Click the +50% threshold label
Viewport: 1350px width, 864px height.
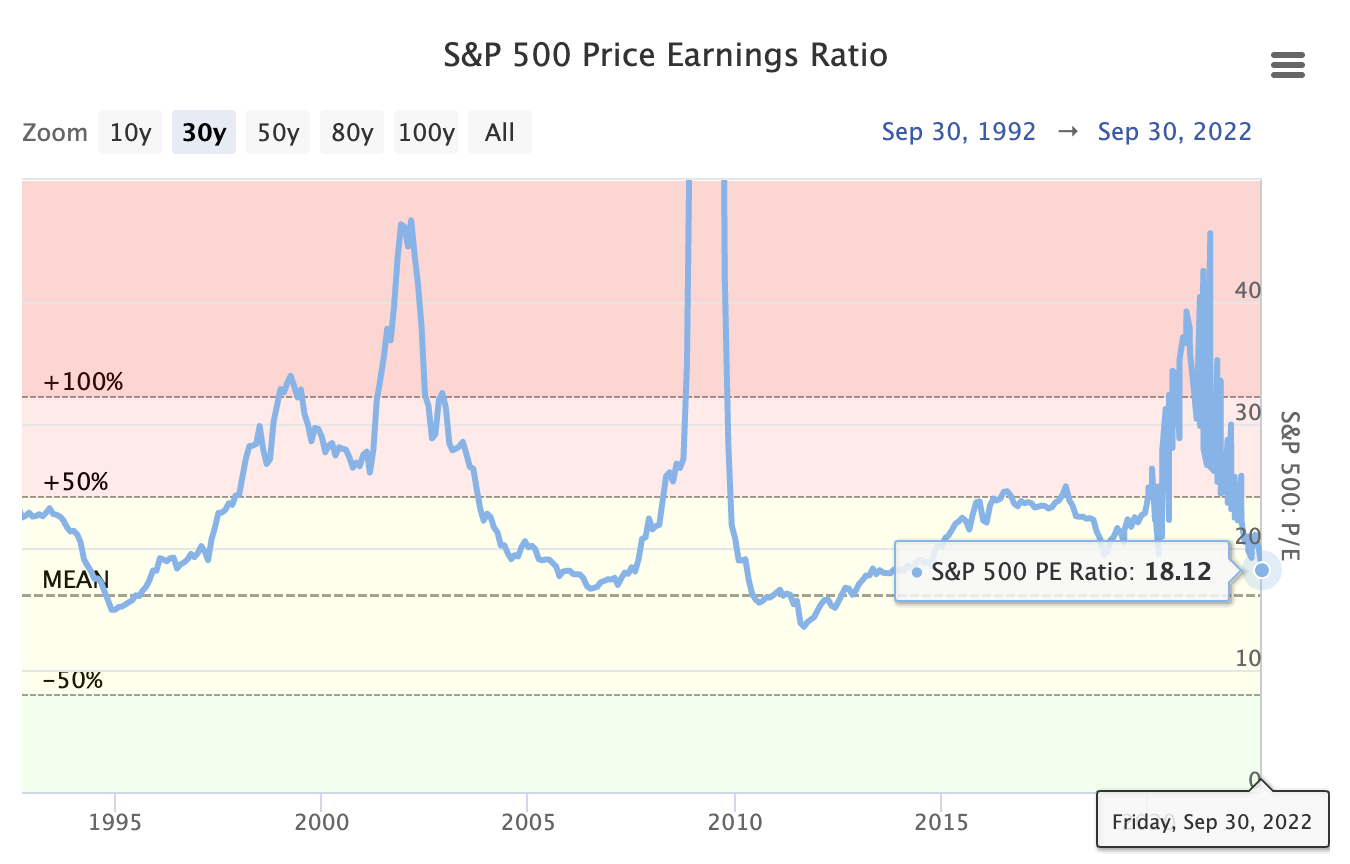76,482
